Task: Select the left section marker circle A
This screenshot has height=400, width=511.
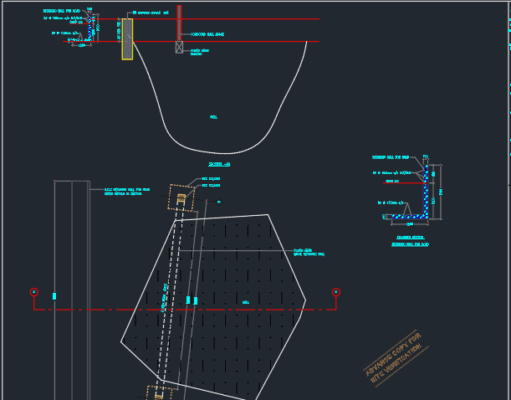Action: (34, 292)
